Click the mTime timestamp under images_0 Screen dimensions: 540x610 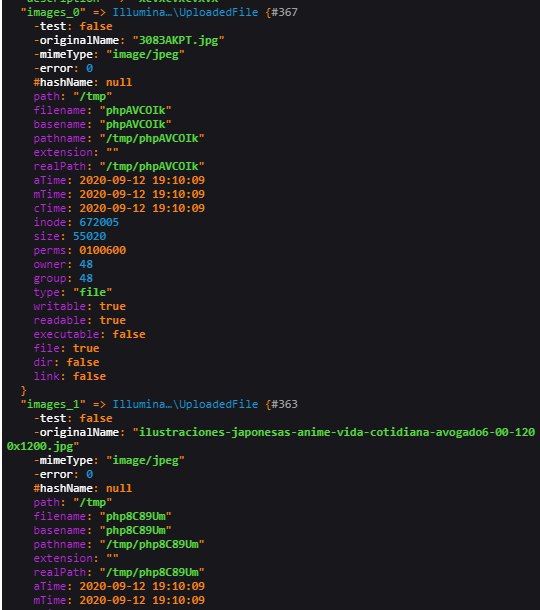142,195
